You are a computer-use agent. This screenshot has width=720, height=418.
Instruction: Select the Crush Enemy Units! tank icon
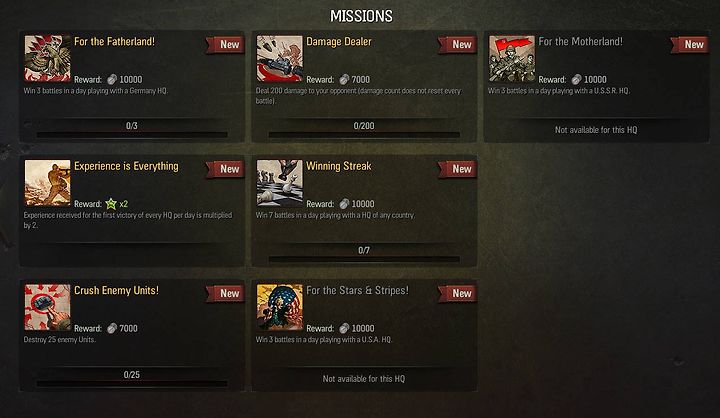point(47,307)
